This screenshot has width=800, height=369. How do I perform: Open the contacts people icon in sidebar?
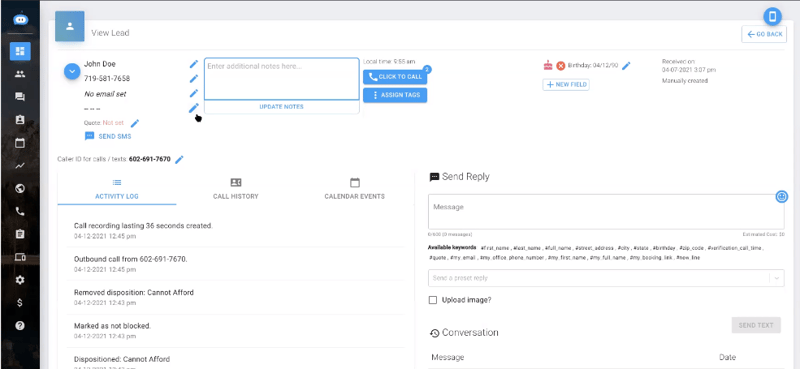point(20,74)
